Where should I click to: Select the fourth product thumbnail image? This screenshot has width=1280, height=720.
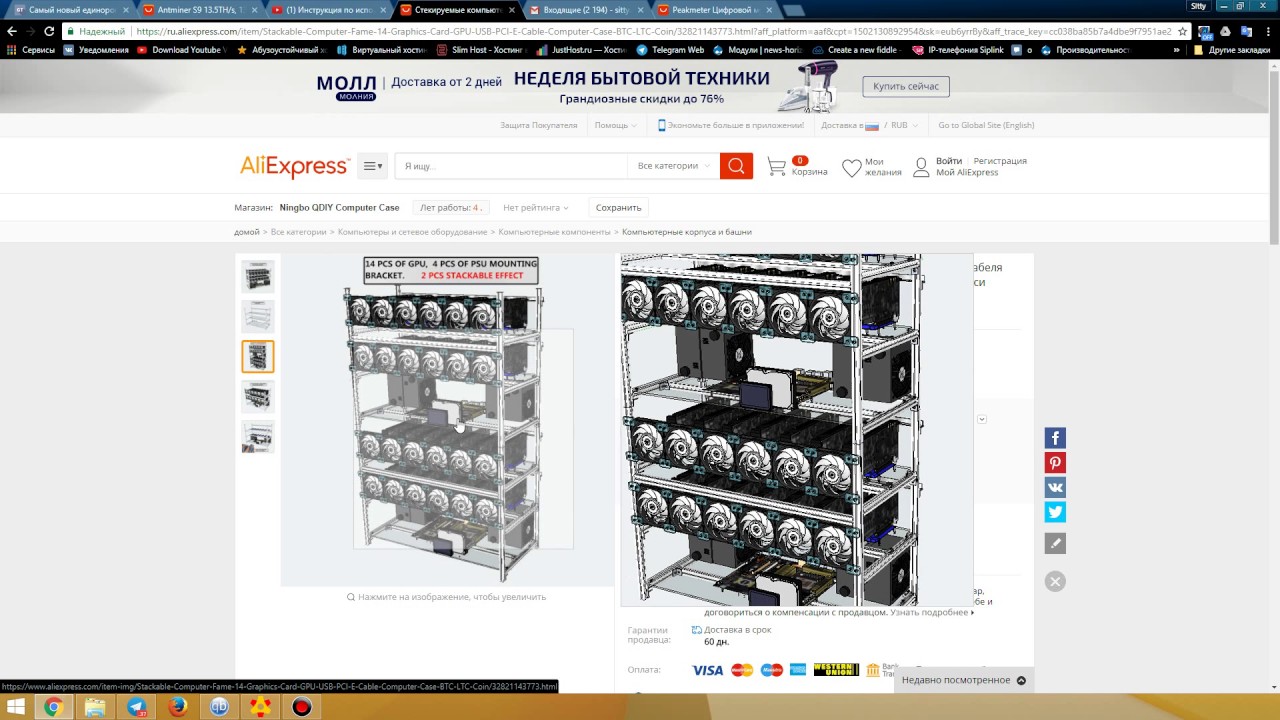pyautogui.click(x=258, y=397)
